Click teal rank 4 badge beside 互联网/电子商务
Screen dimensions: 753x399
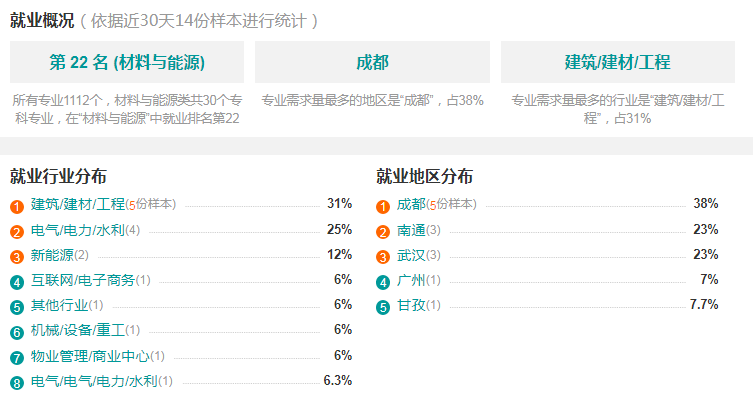[17, 282]
